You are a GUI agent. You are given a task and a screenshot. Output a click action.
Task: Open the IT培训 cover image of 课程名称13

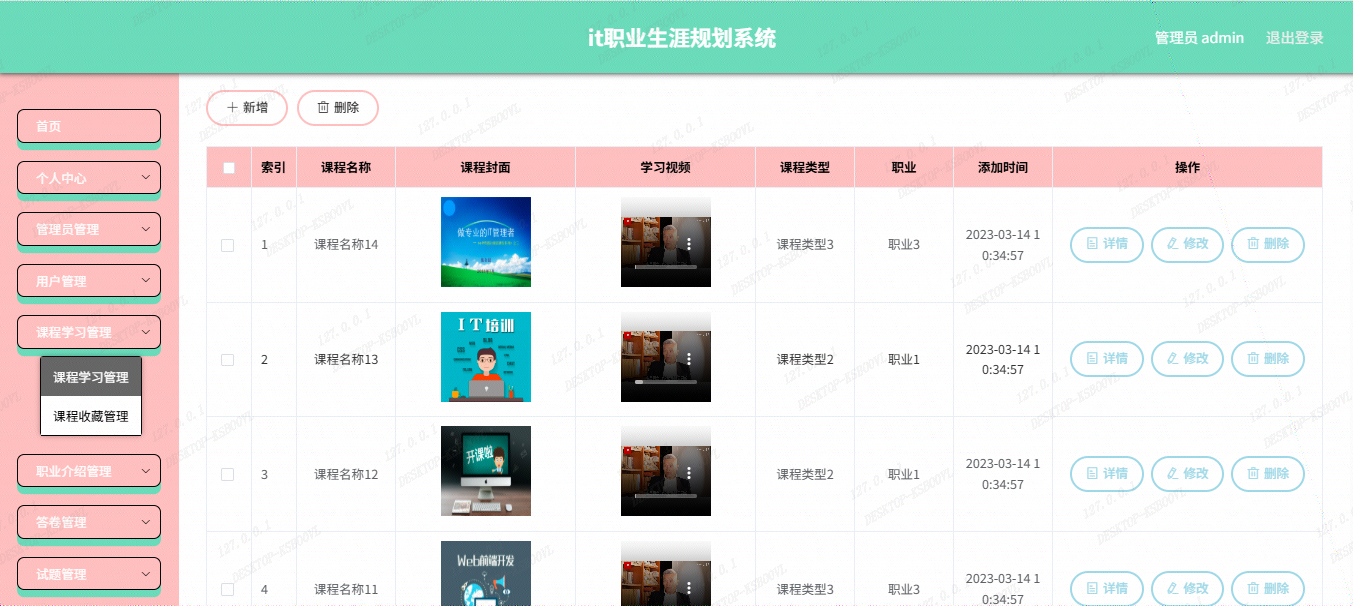pos(486,357)
